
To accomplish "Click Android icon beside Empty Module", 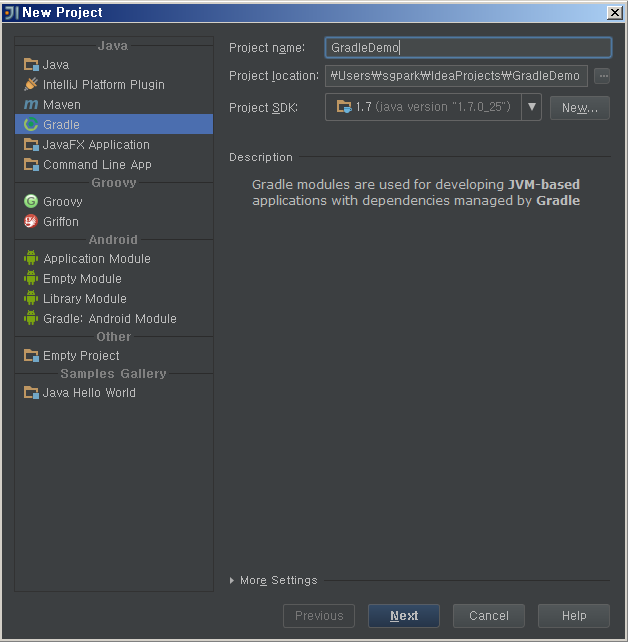I will [31, 278].
